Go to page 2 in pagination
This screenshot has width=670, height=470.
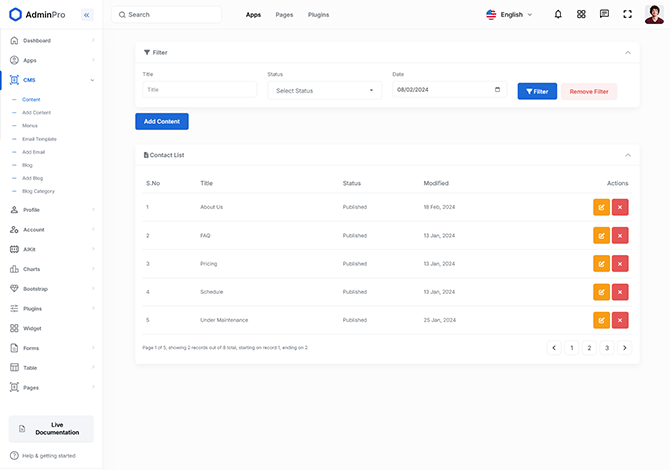pyautogui.click(x=589, y=348)
